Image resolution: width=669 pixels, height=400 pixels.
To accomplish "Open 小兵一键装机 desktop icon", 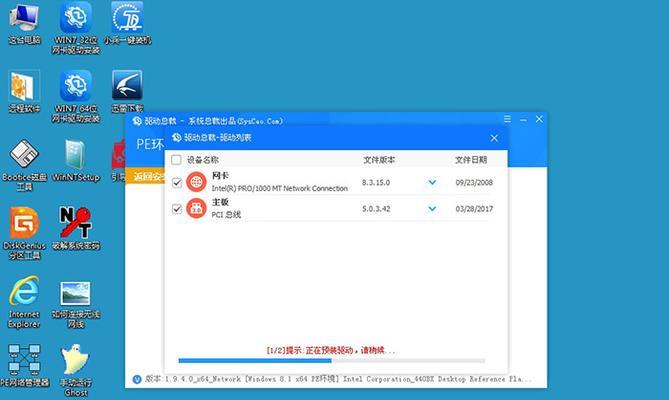I will [x=127, y=23].
